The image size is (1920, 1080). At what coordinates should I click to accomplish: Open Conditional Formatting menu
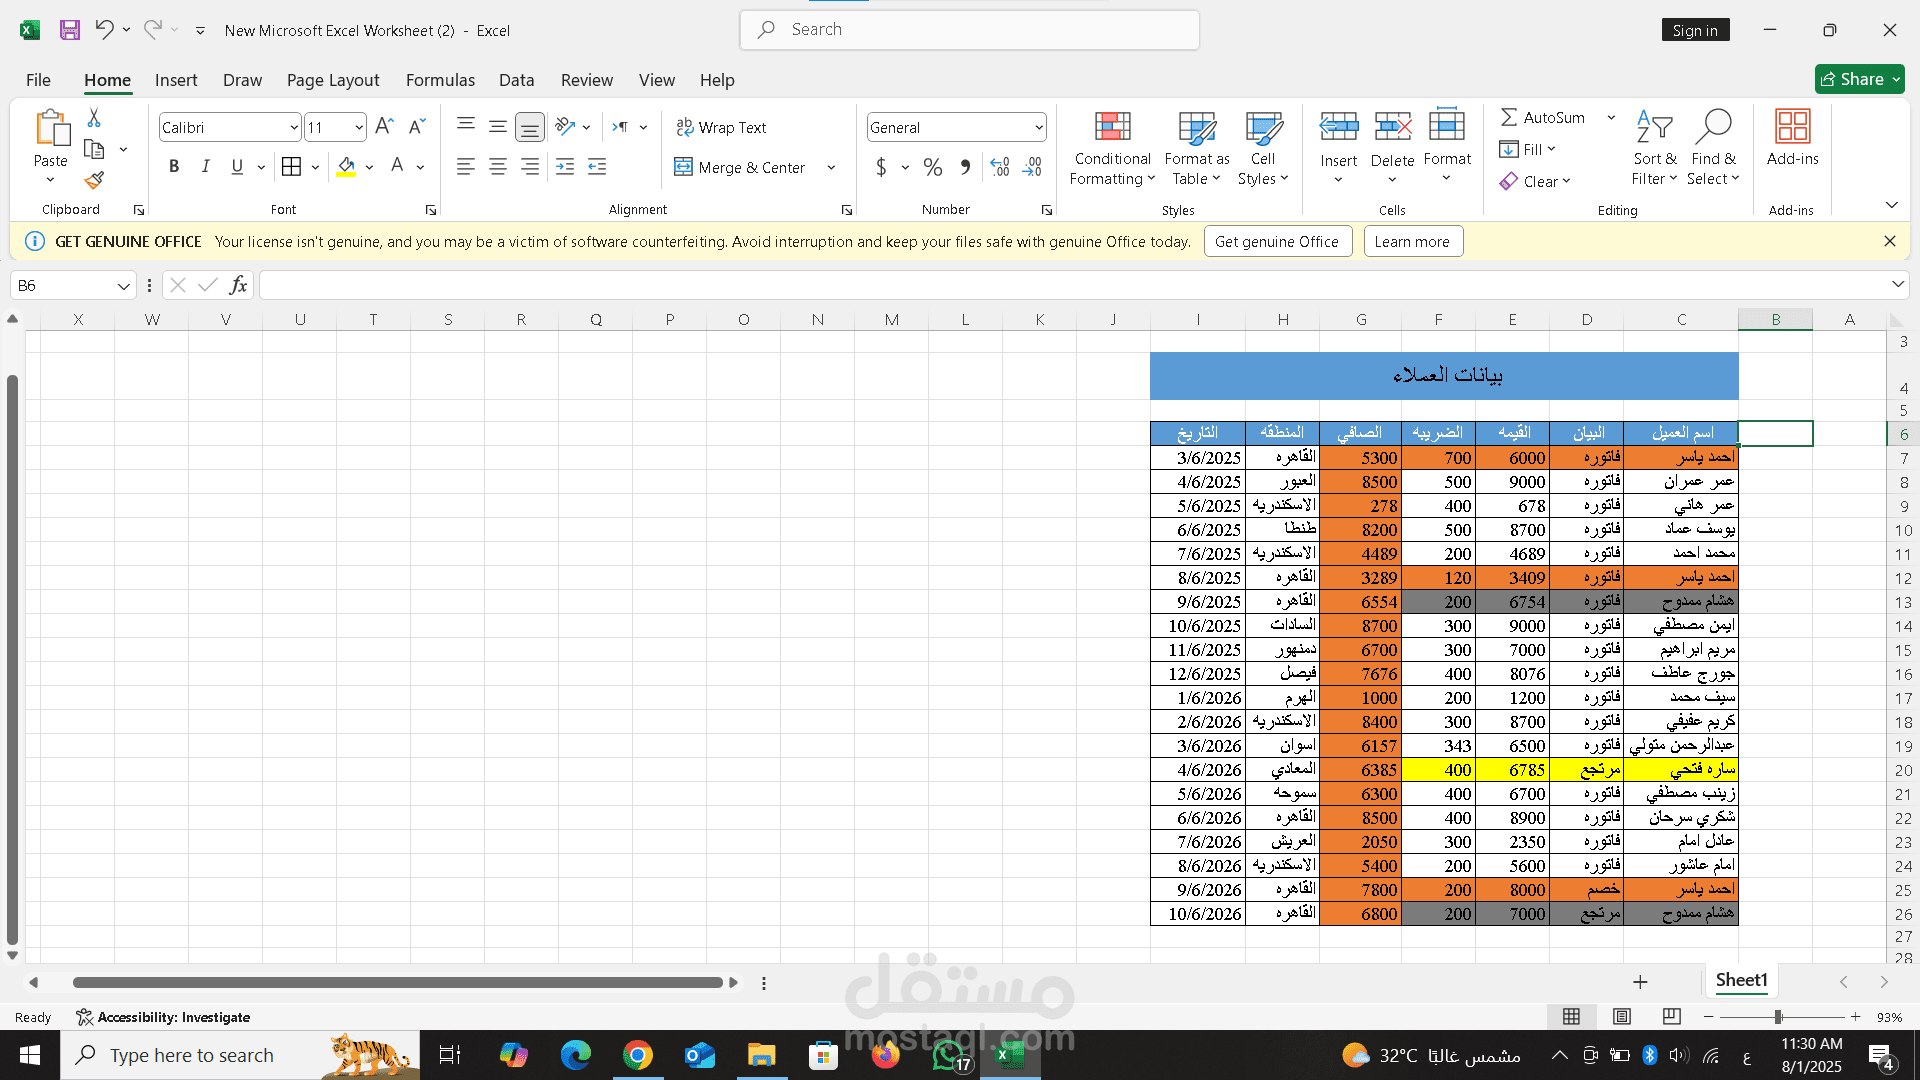pyautogui.click(x=1112, y=148)
